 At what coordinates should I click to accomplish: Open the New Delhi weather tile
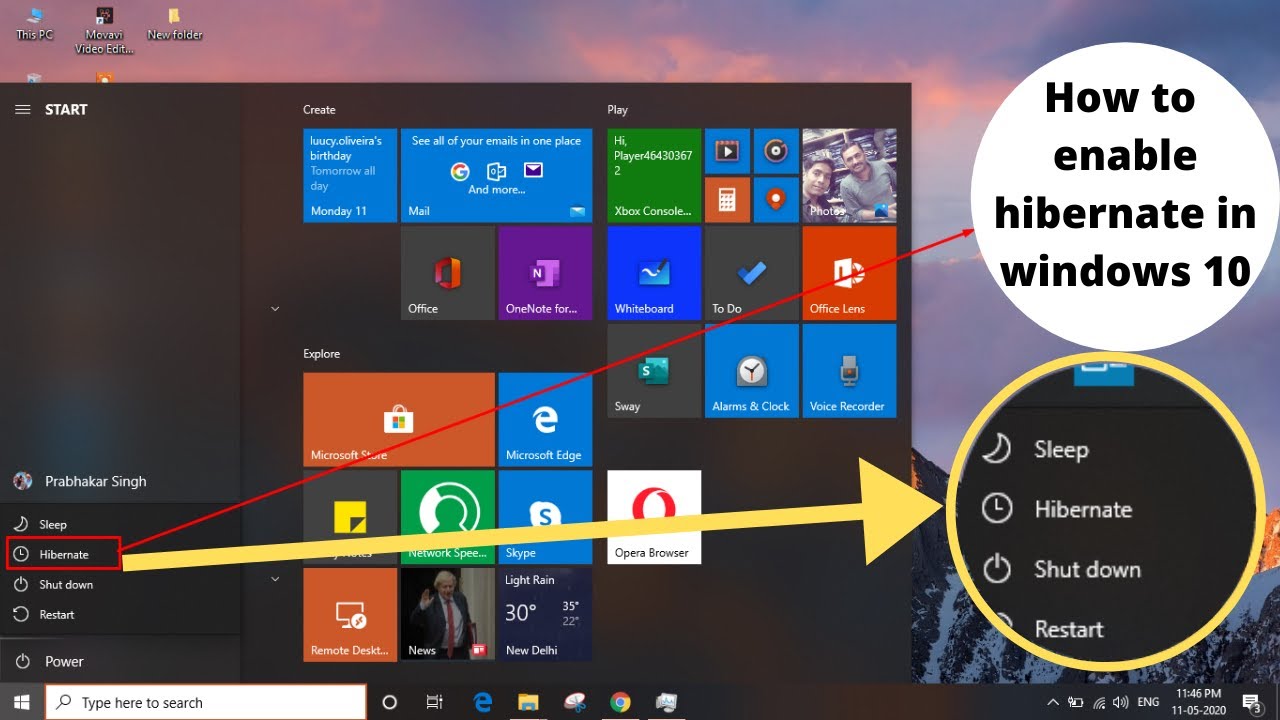click(x=545, y=616)
